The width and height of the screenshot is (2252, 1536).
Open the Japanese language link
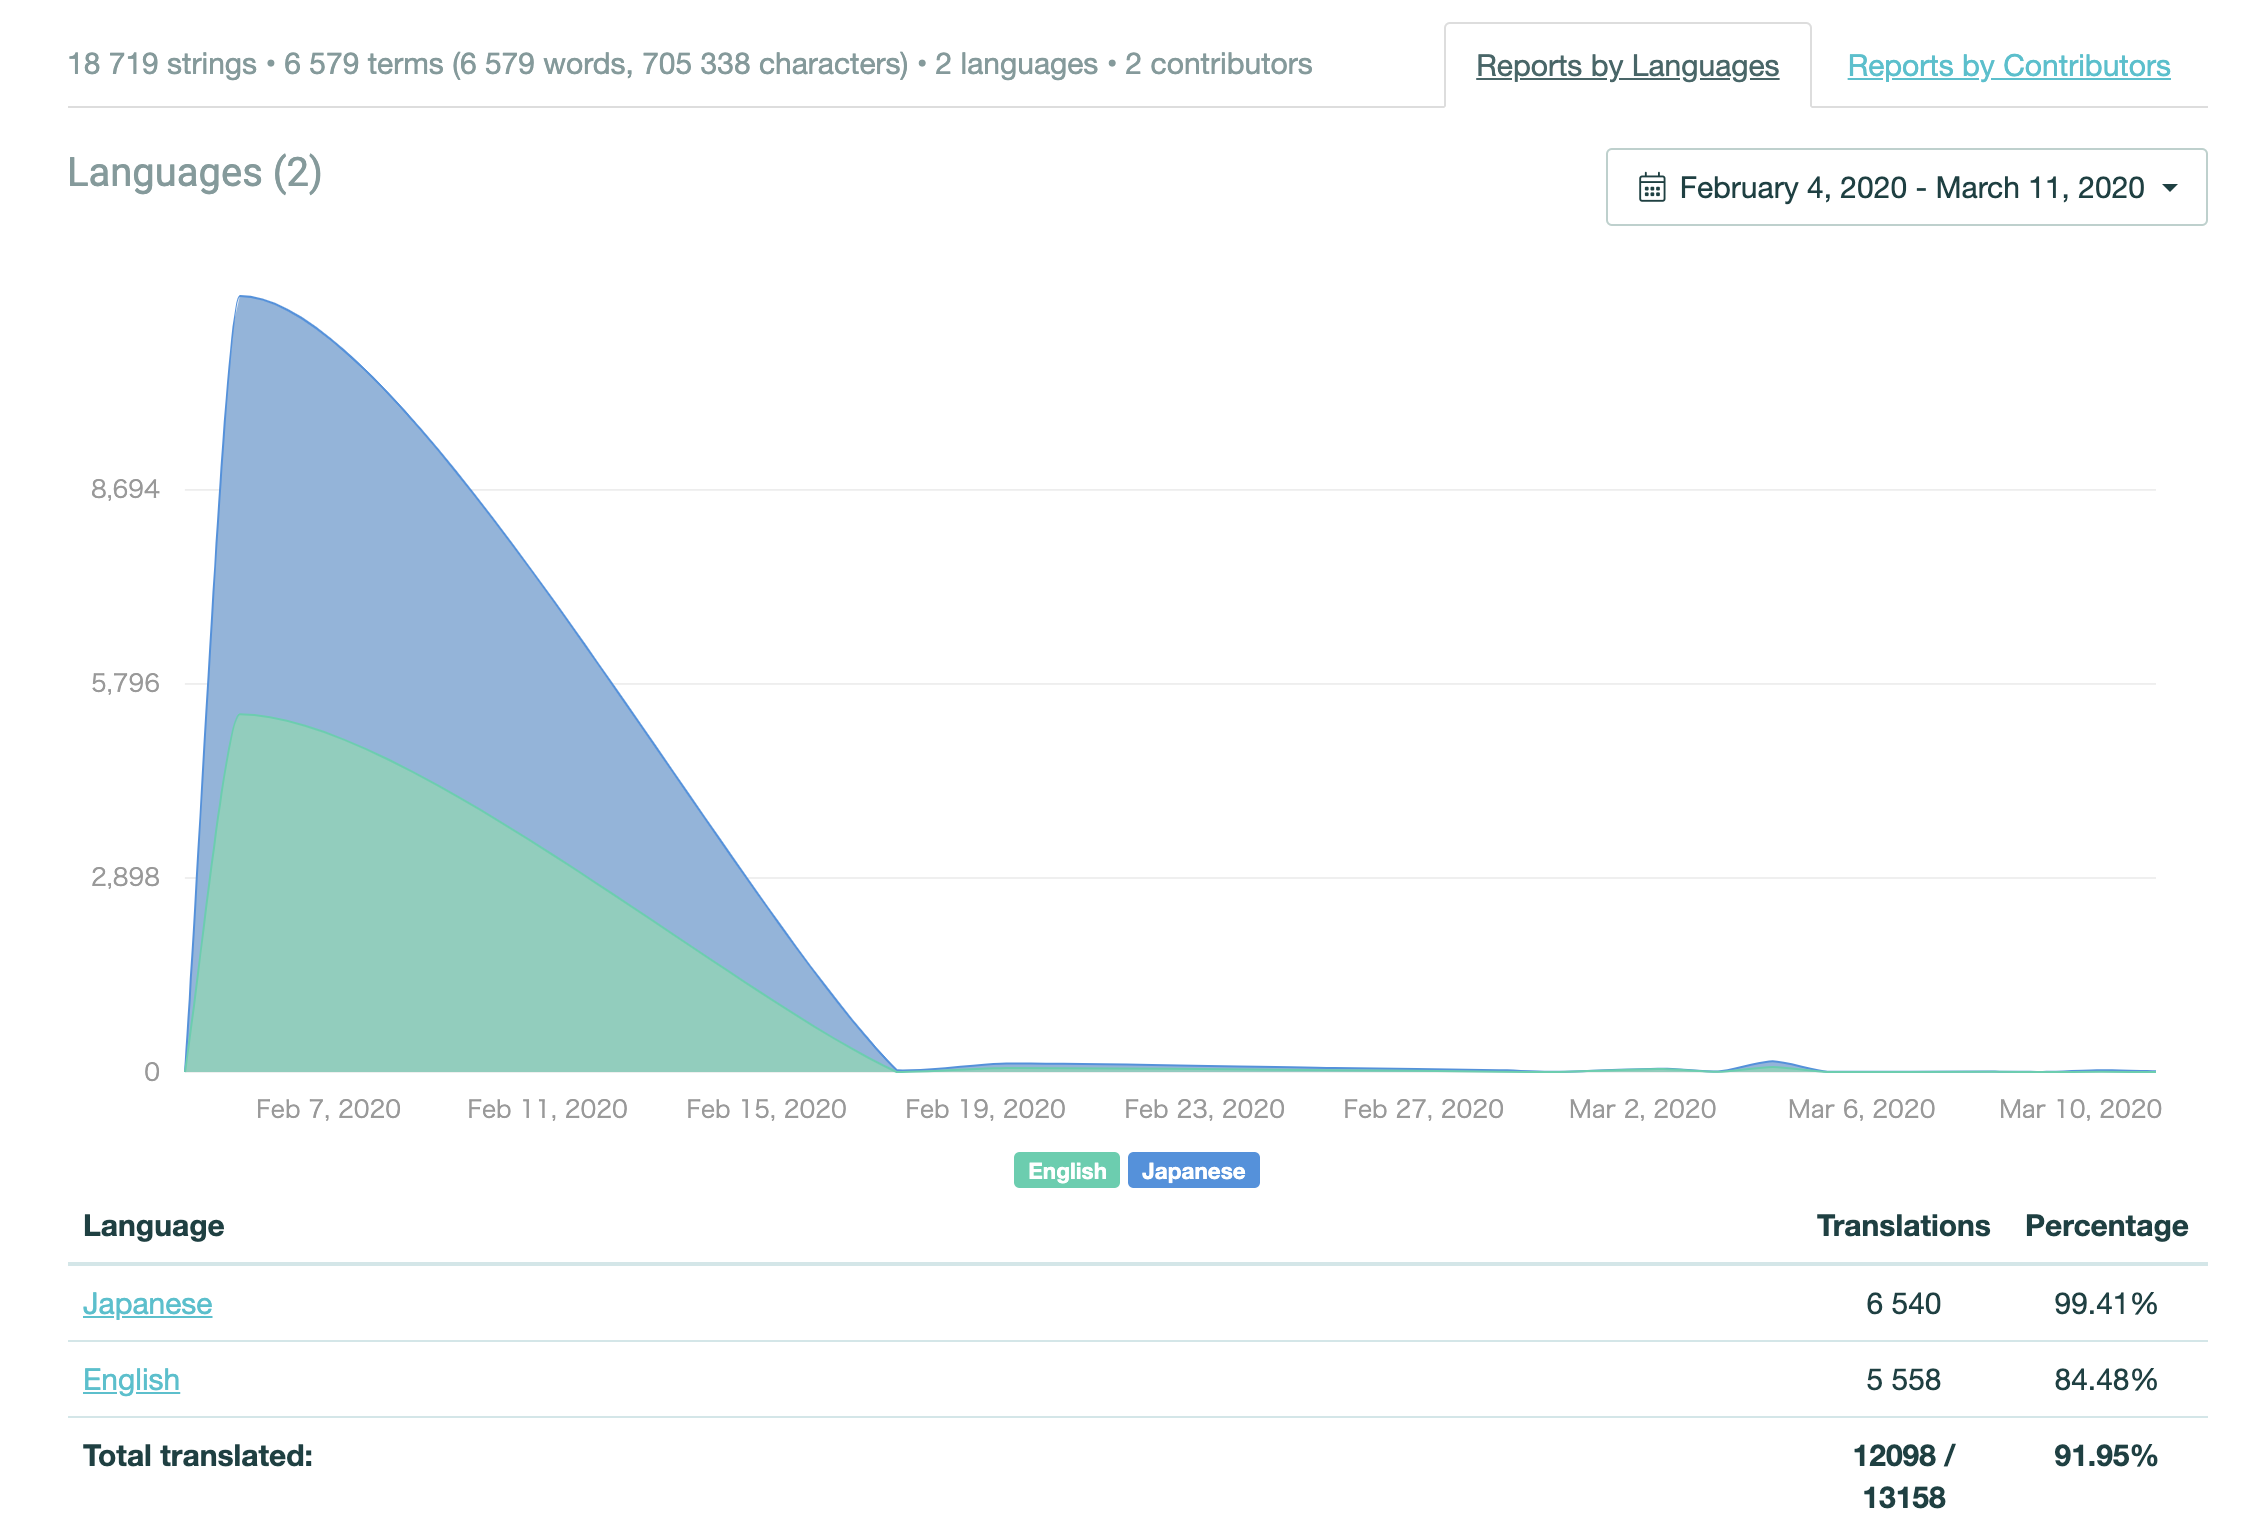click(147, 1304)
